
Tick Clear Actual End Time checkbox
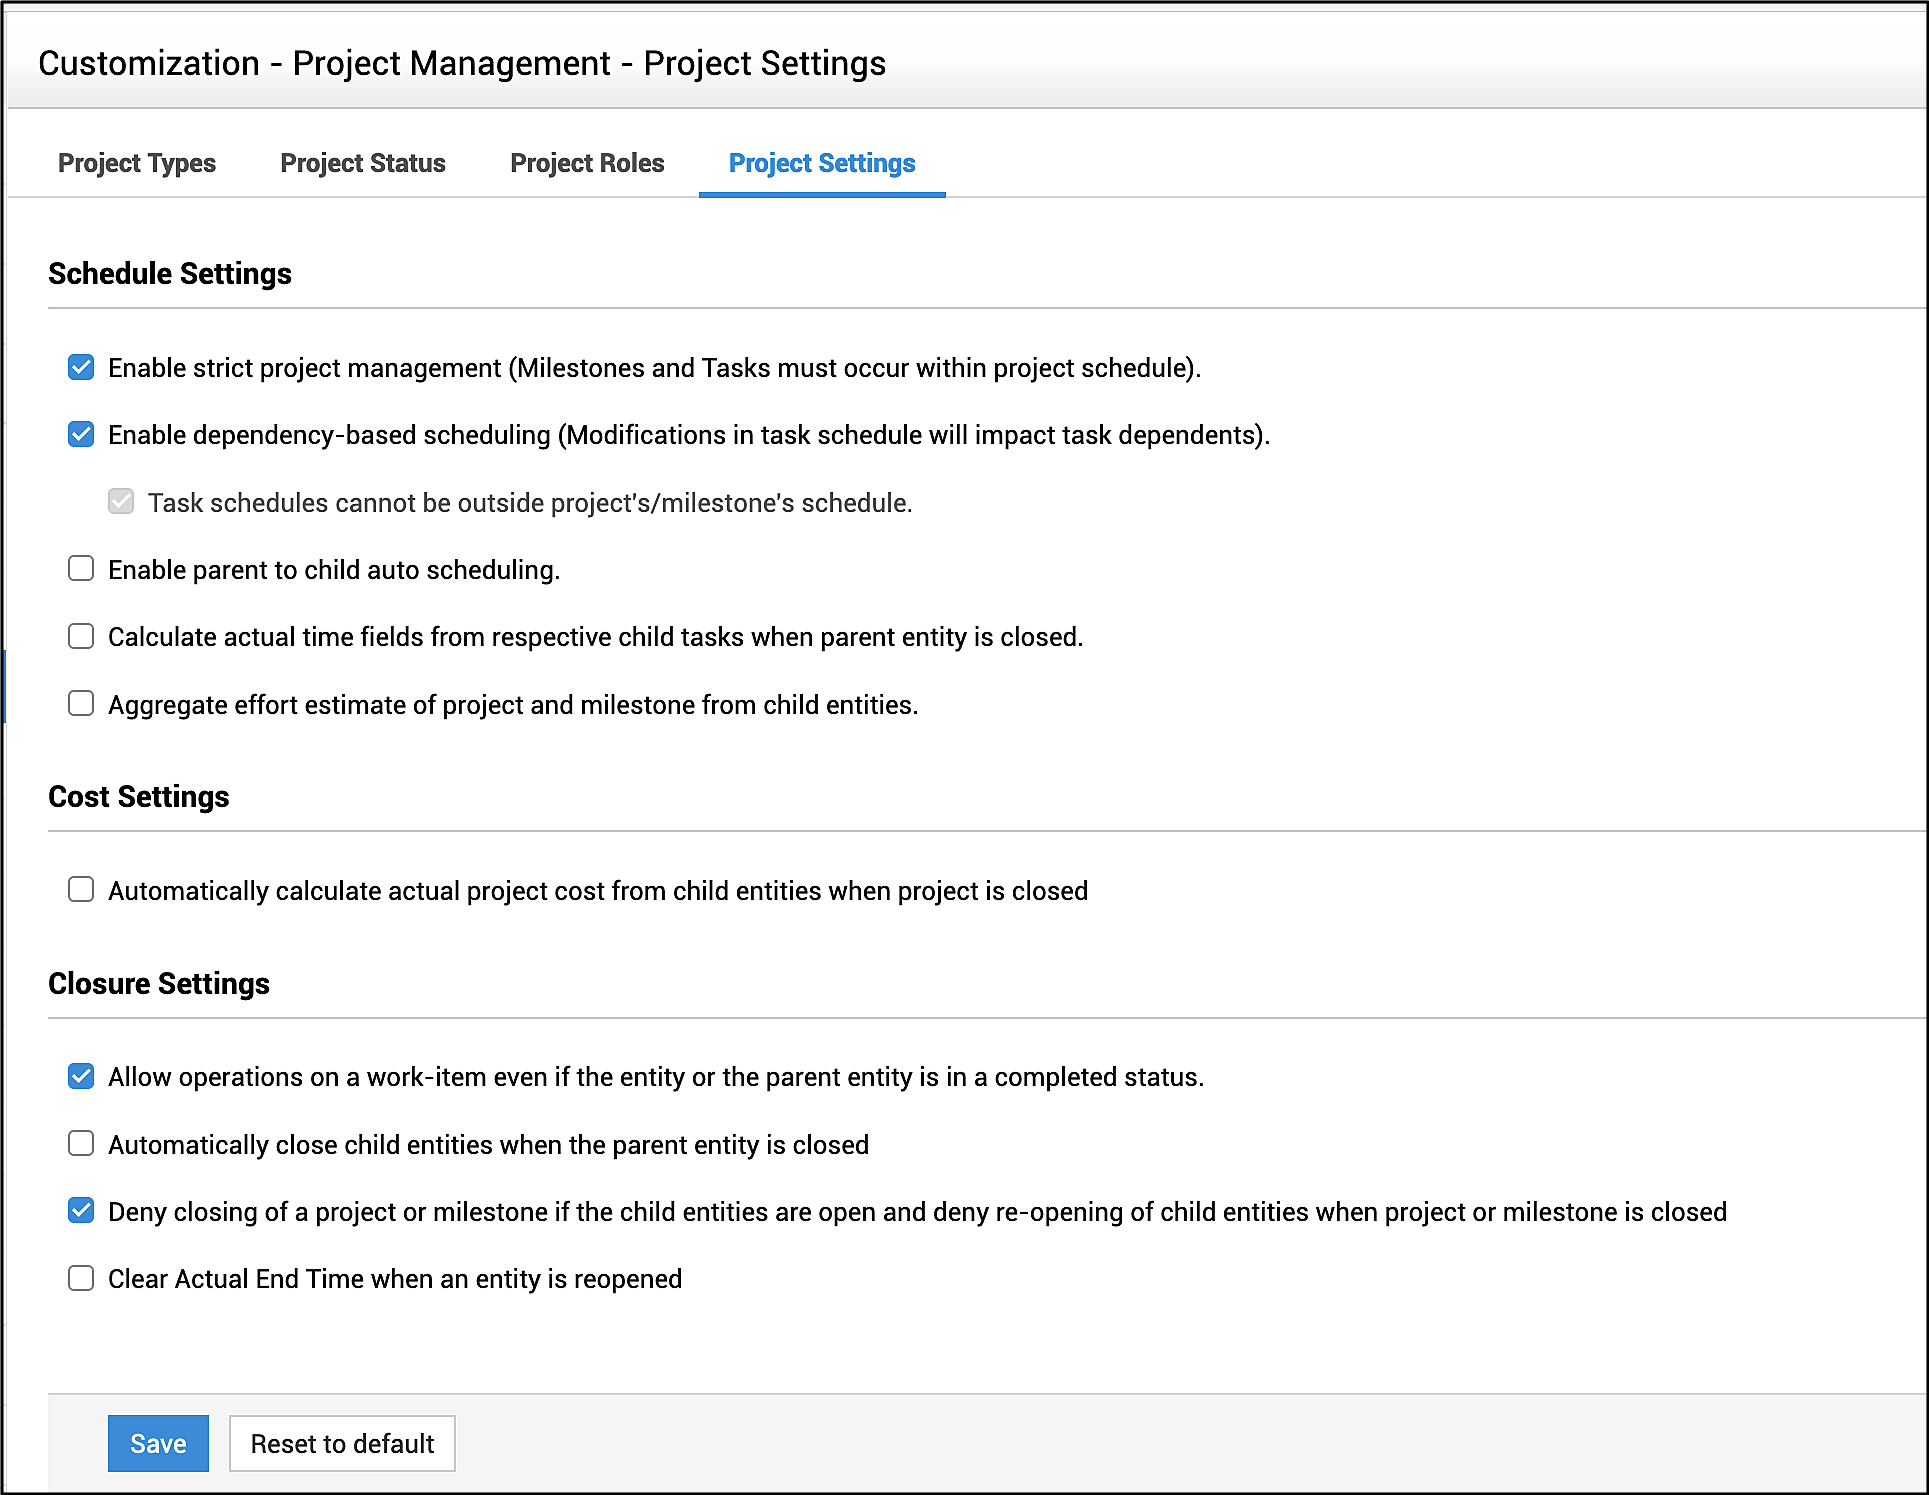pos(81,1278)
